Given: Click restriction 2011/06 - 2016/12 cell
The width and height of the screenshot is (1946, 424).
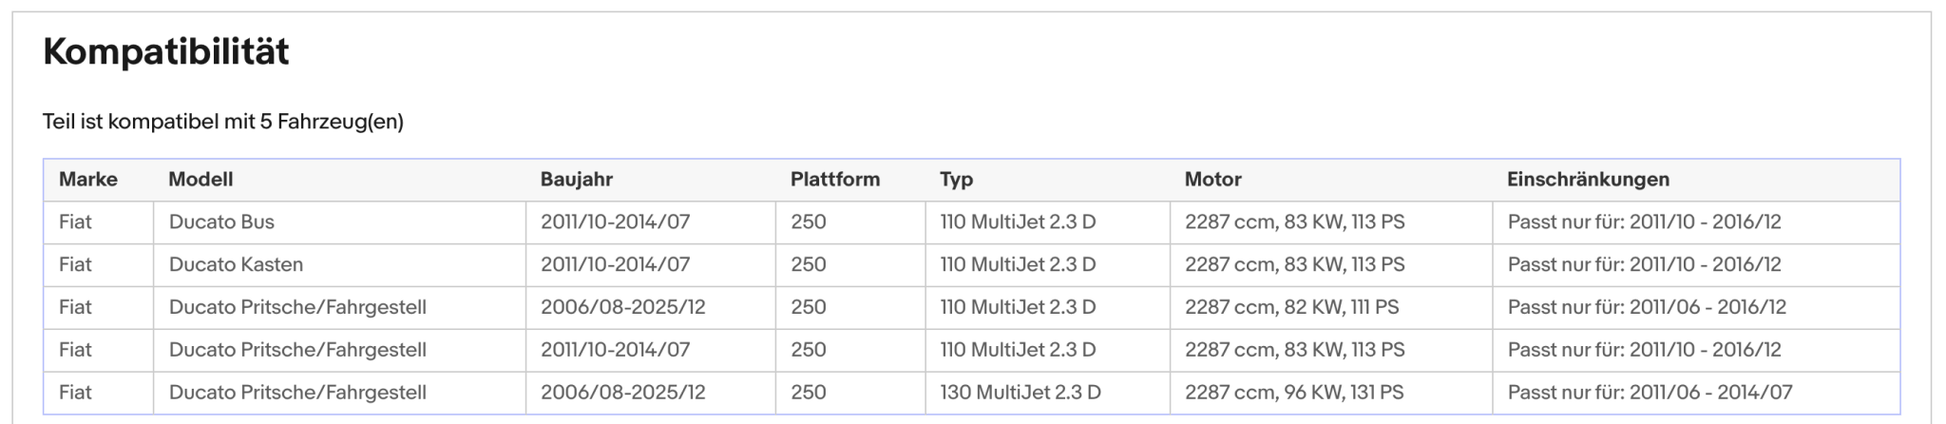Looking at the screenshot, I should click(x=1696, y=308).
